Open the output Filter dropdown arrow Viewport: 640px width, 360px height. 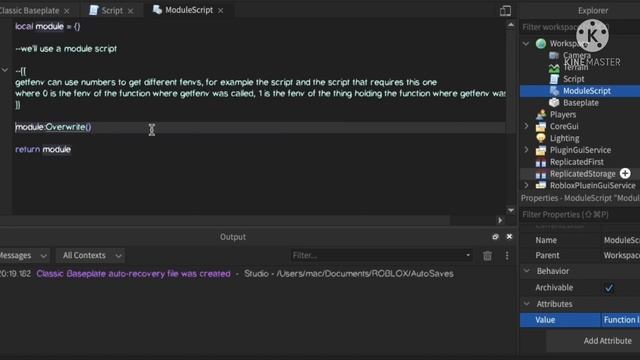[x=468, y=255]
